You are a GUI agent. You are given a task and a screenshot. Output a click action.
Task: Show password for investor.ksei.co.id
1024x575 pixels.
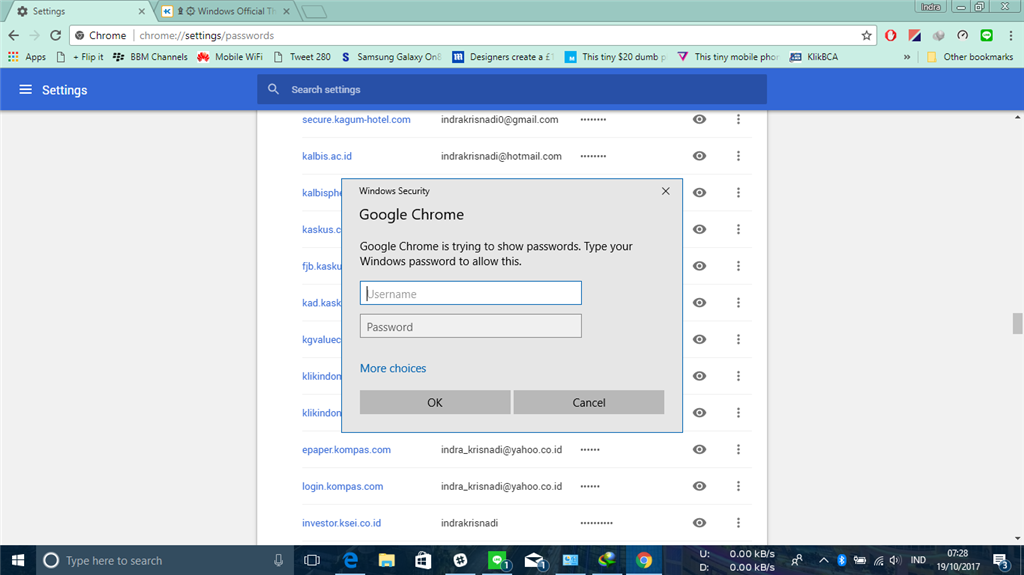[699, 522]
